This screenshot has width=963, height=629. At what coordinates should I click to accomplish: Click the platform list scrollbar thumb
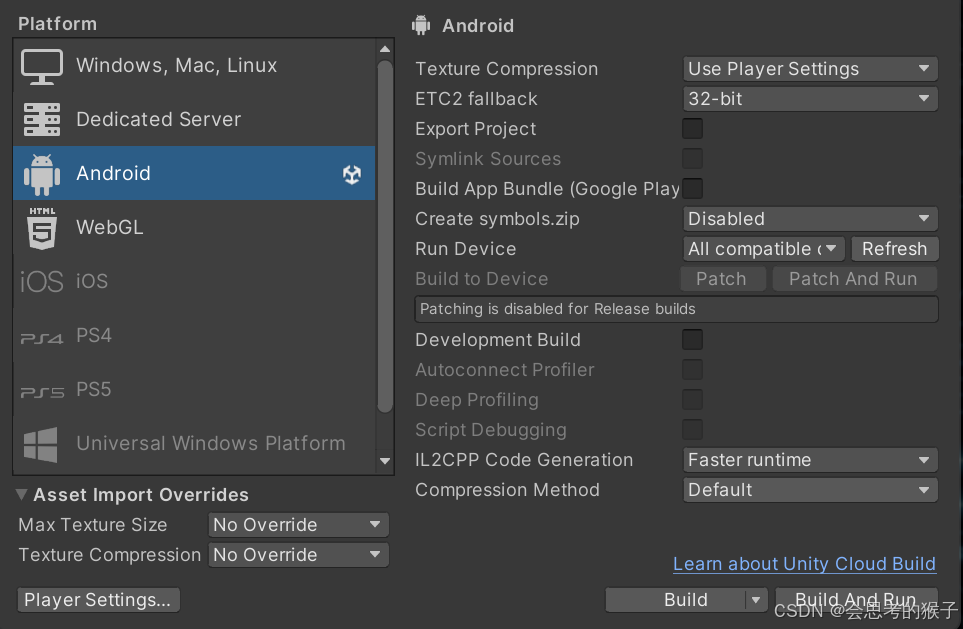point(385,236)
